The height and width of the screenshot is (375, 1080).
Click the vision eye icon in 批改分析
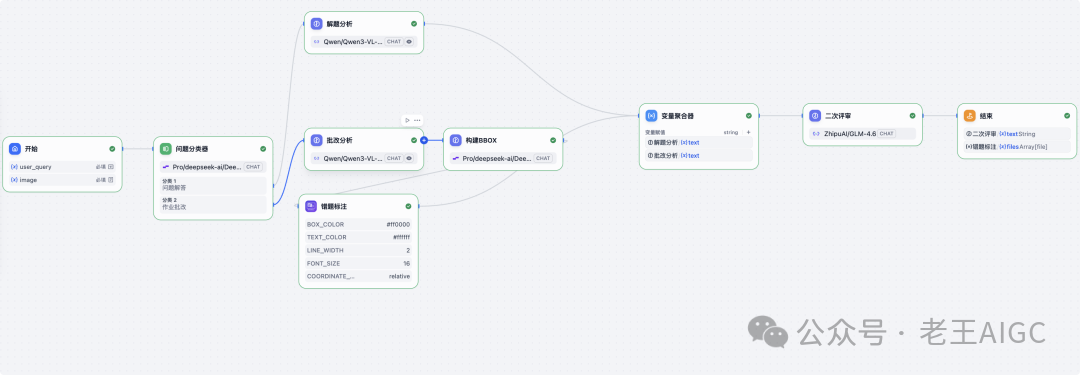(x=409, y=158)
